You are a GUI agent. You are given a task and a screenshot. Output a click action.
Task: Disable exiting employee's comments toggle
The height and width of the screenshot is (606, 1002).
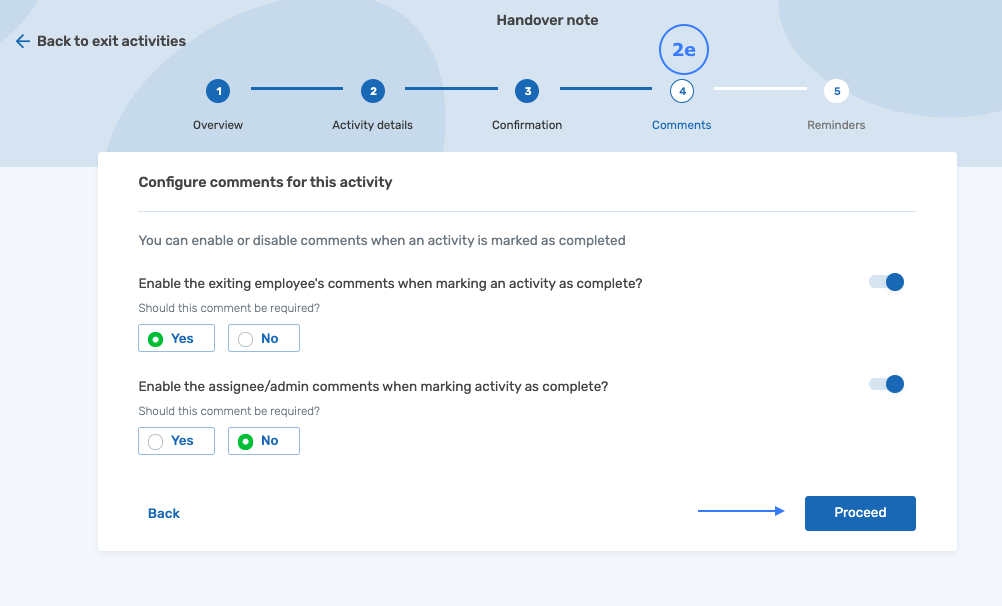pyautogui.click(x=886, y=282)
